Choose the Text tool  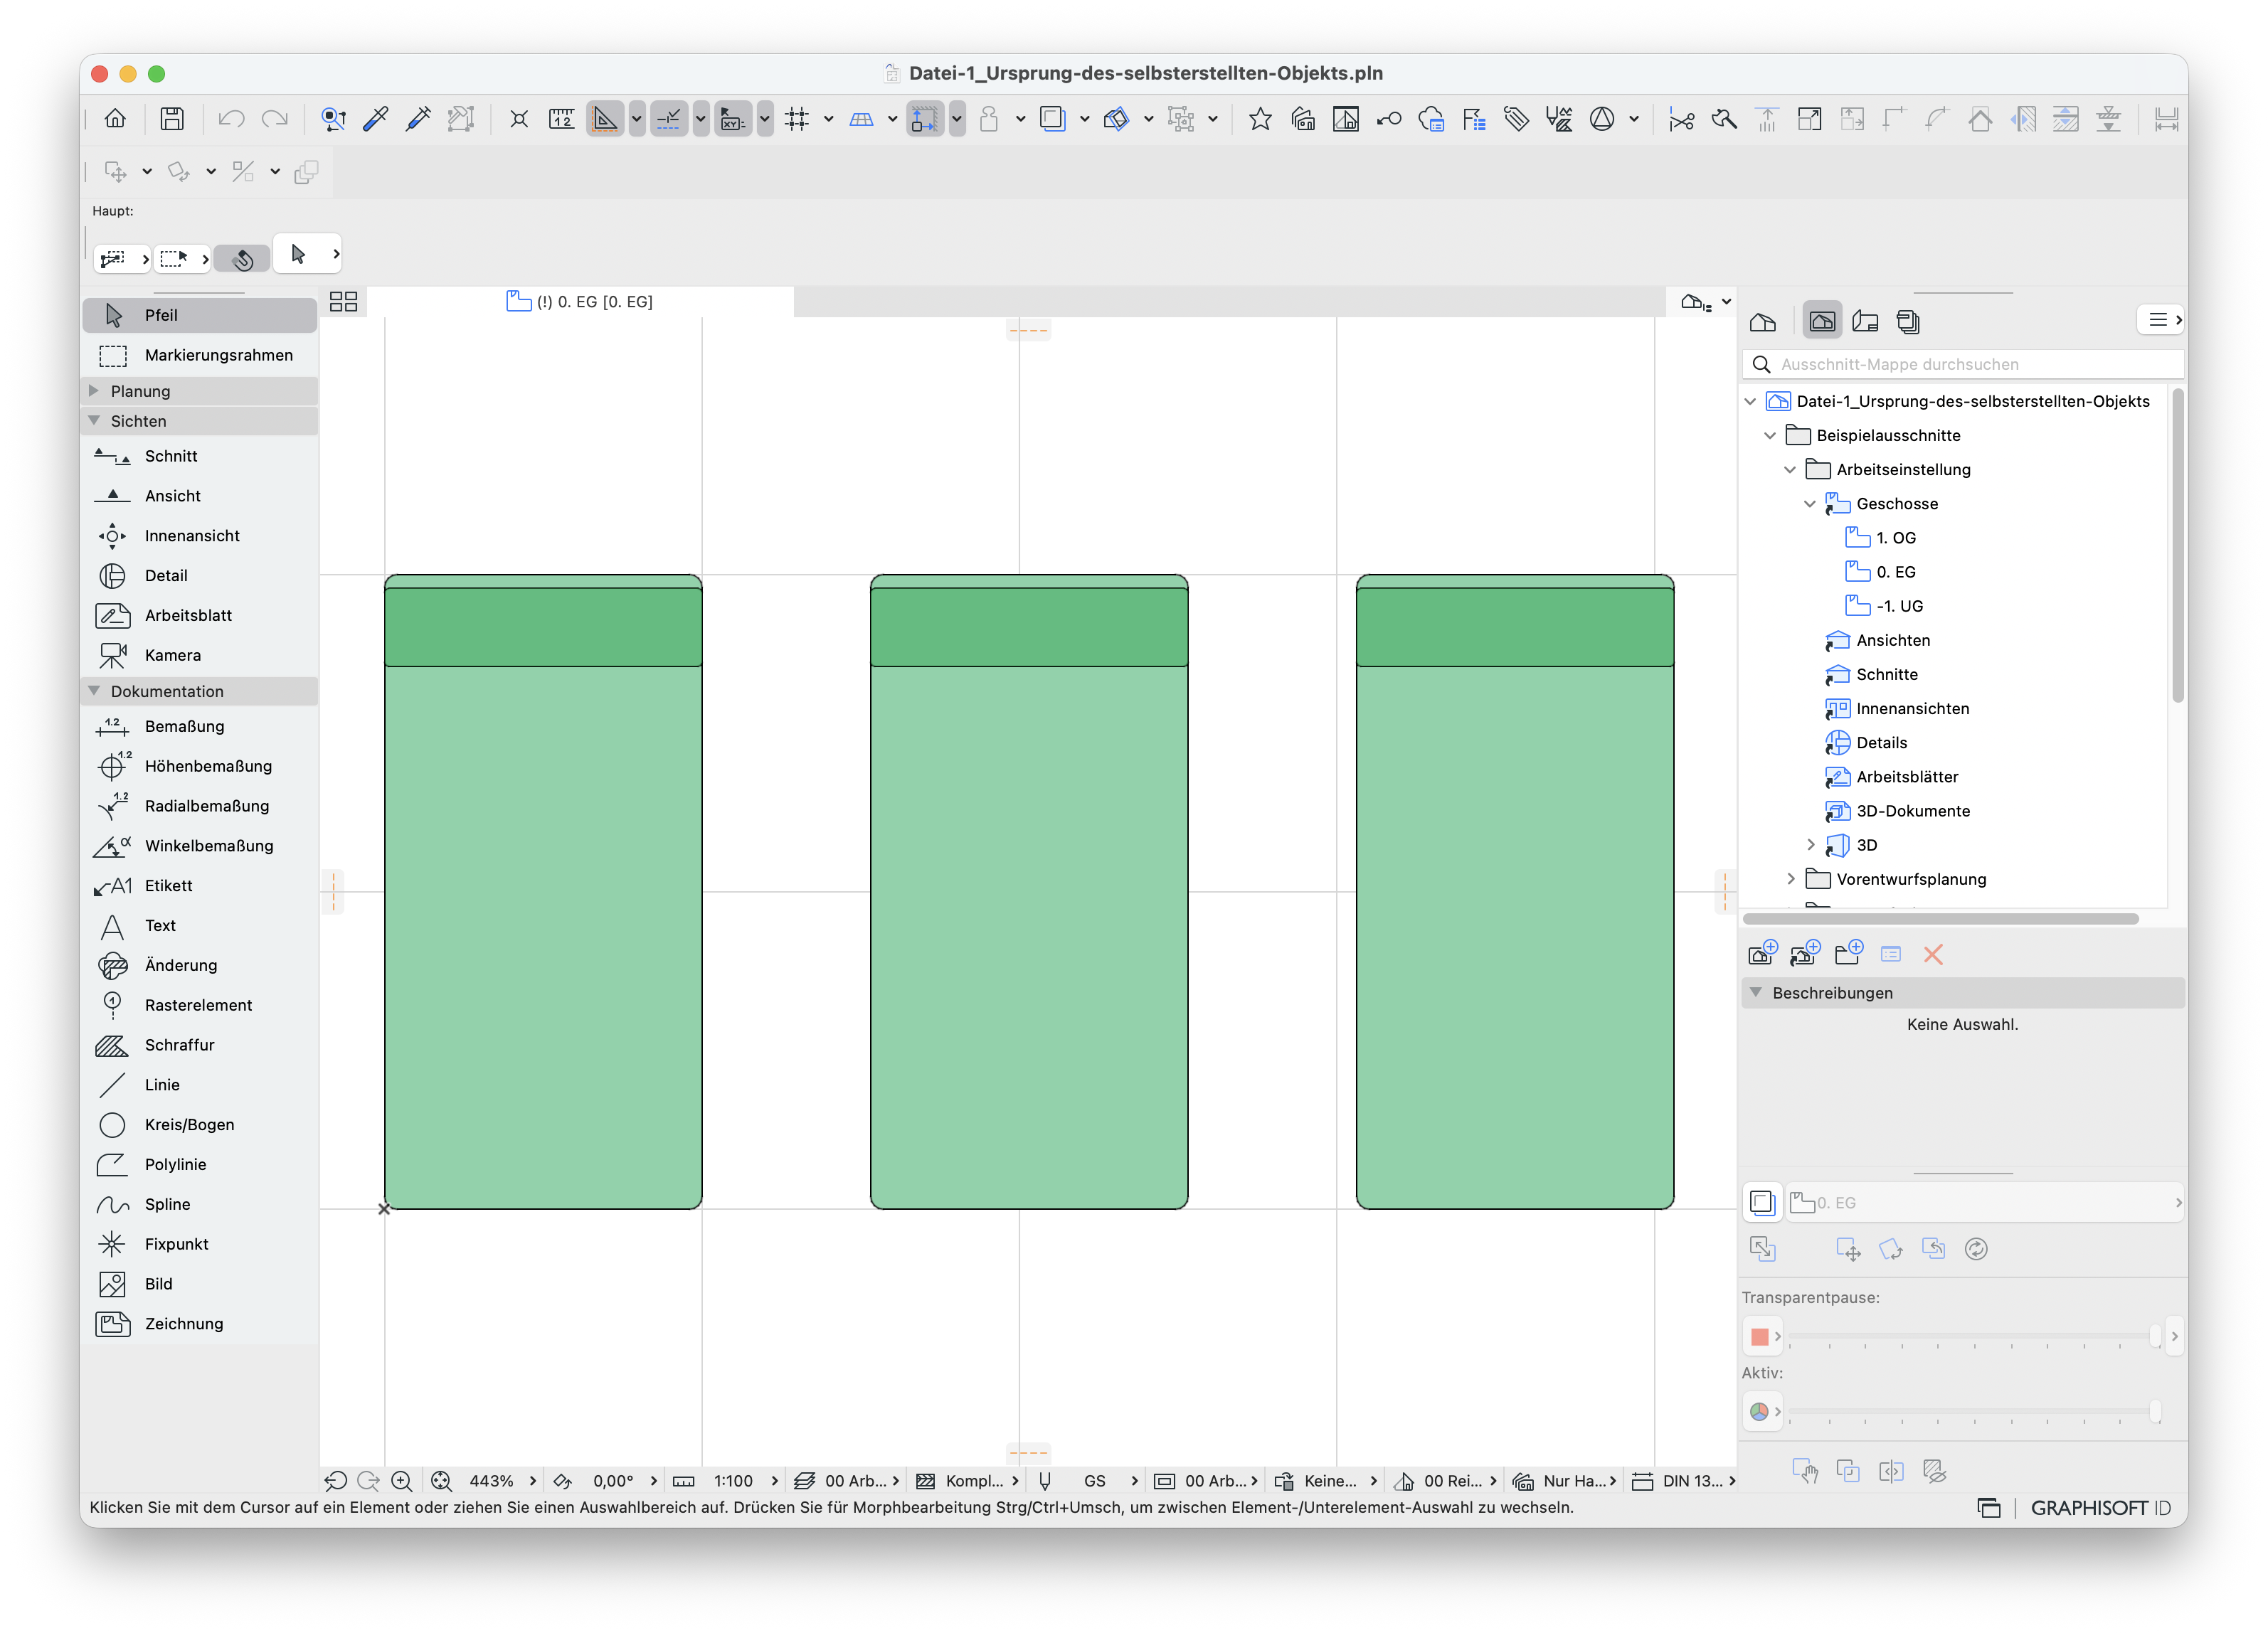pyautogui.click(x=199, y=926)
